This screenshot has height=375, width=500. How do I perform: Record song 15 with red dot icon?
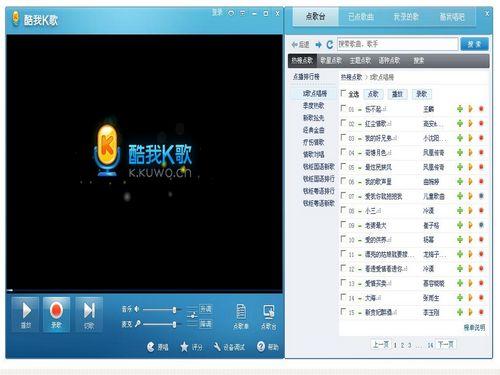(481, 312)
